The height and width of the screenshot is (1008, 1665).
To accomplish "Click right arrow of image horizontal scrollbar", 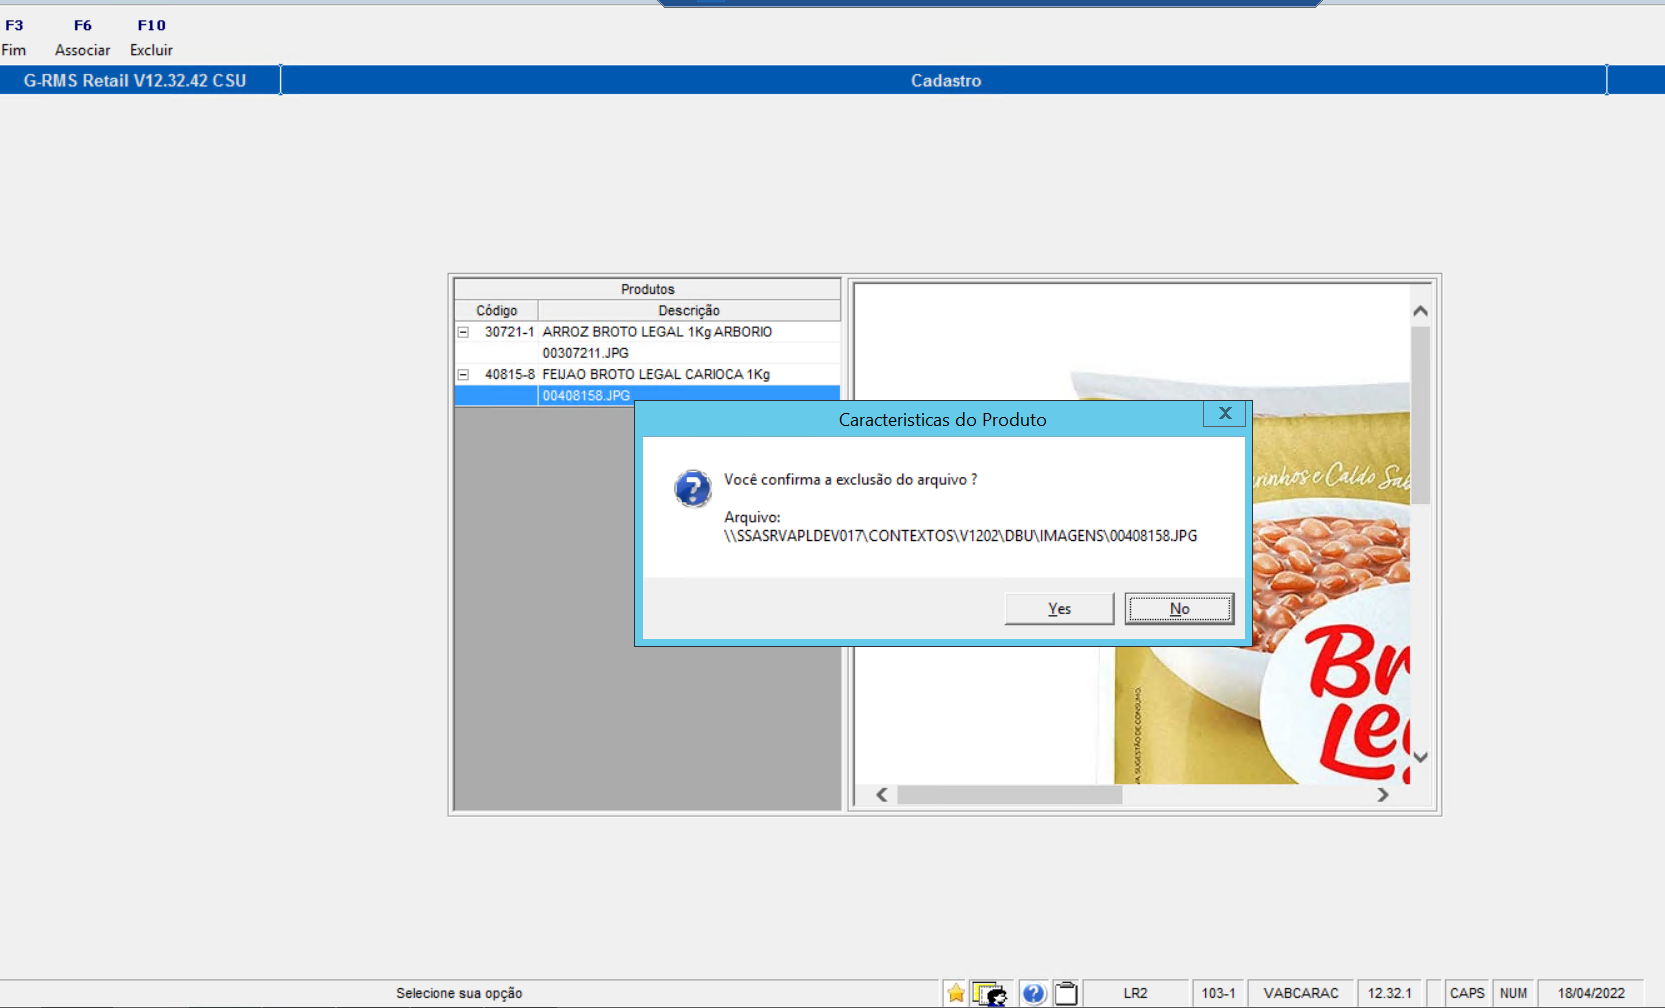I will pyautogui.click(x=1383, y=795).
